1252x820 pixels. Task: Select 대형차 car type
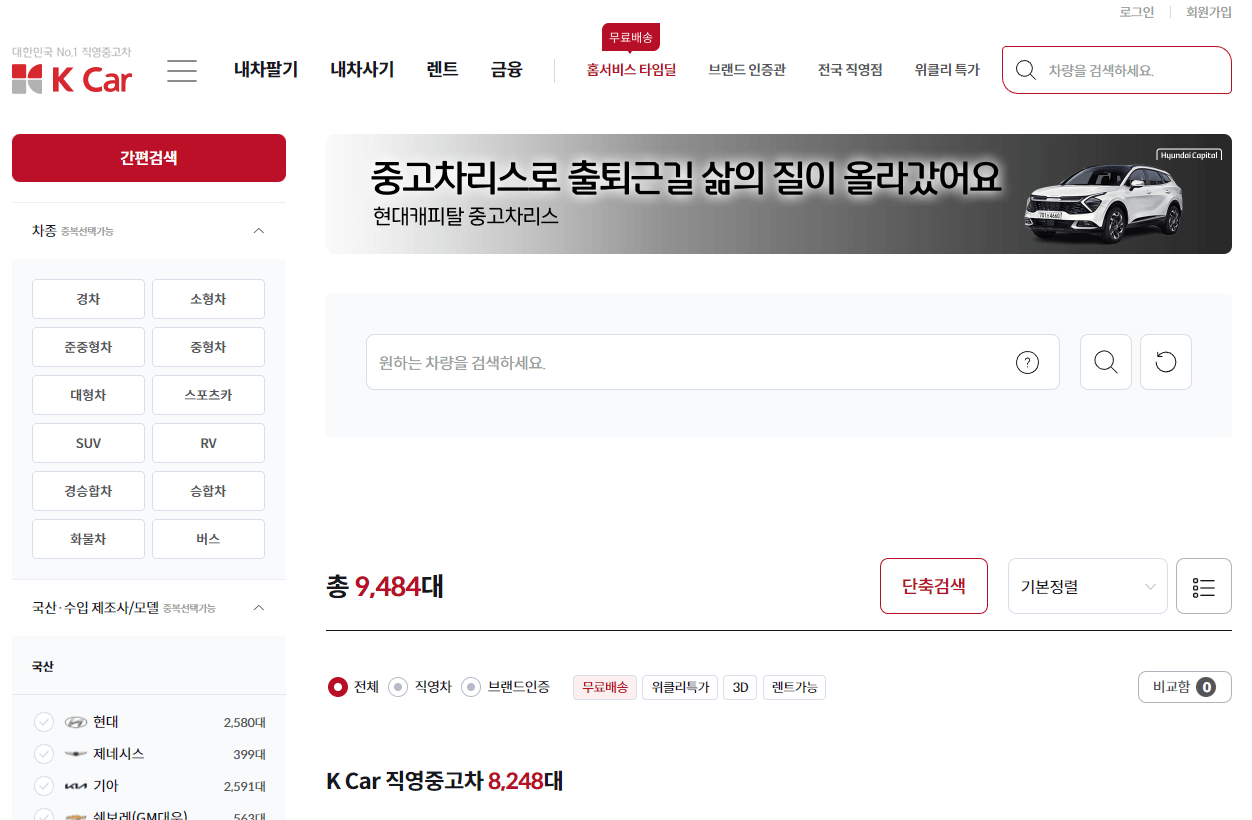coord(88,395)
